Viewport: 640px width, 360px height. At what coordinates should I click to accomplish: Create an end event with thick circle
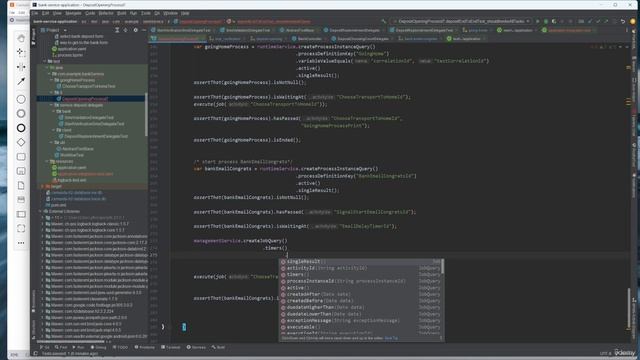click(x=21, y=128)
